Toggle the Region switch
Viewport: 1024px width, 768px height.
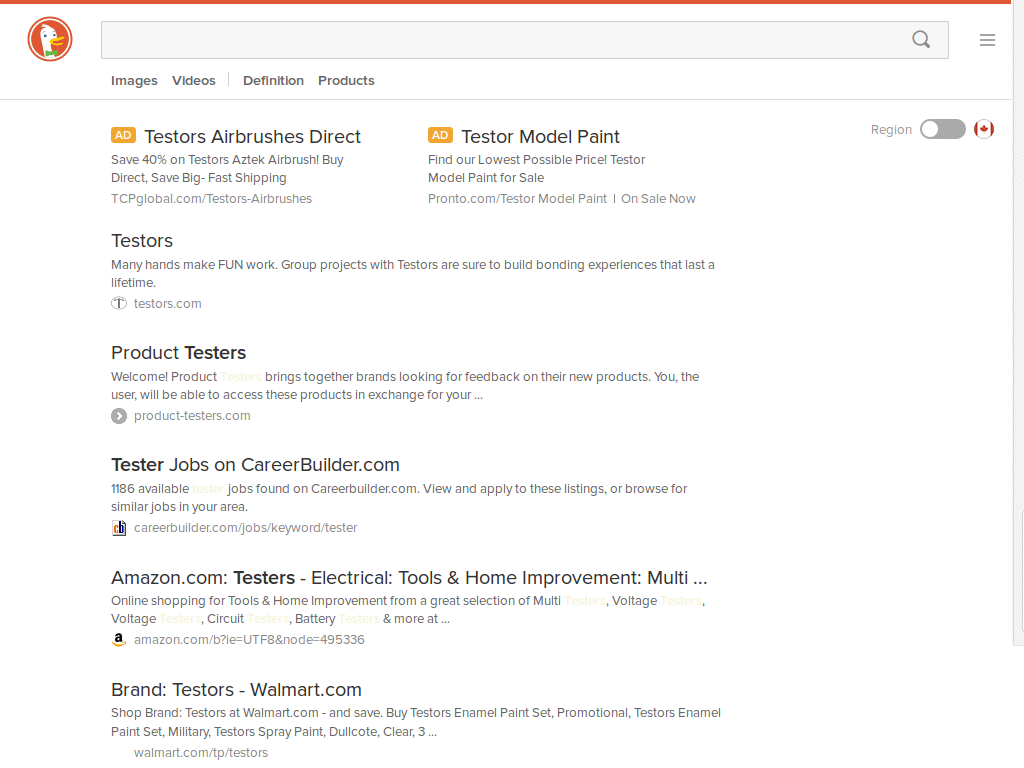pos(942,129)
